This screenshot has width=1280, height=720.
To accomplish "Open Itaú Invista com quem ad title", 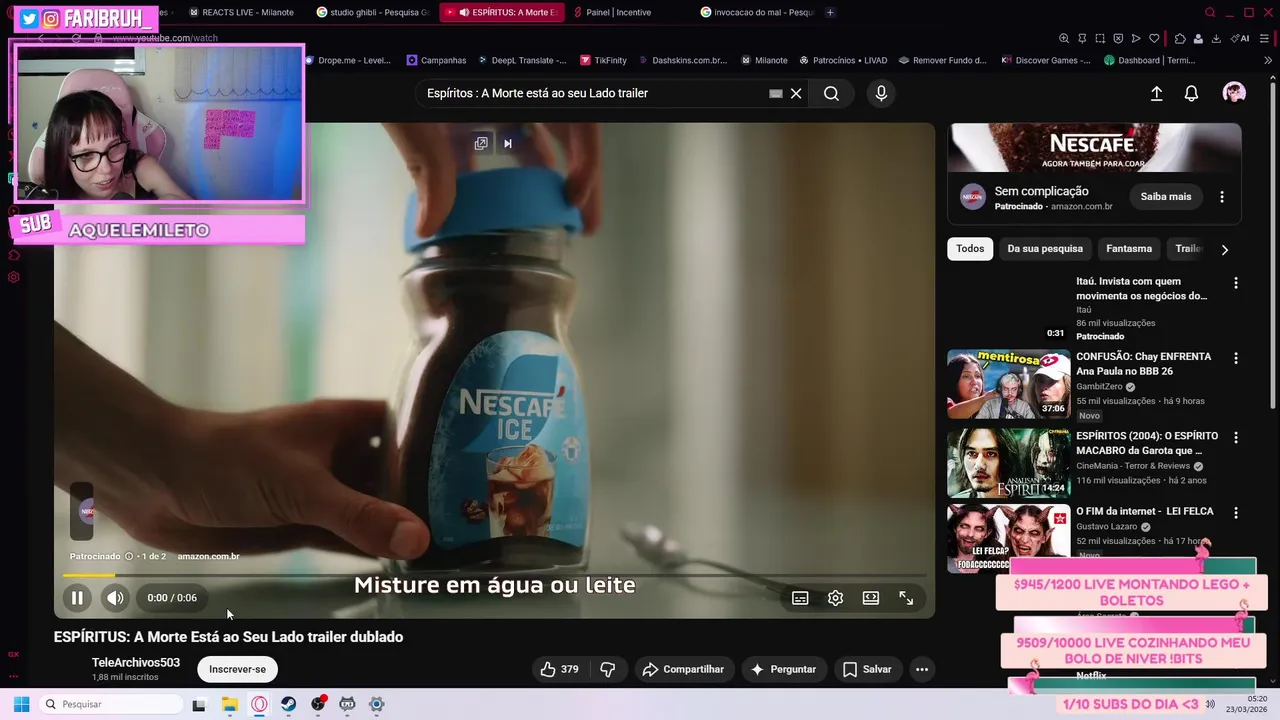I will coord(1142,288).
